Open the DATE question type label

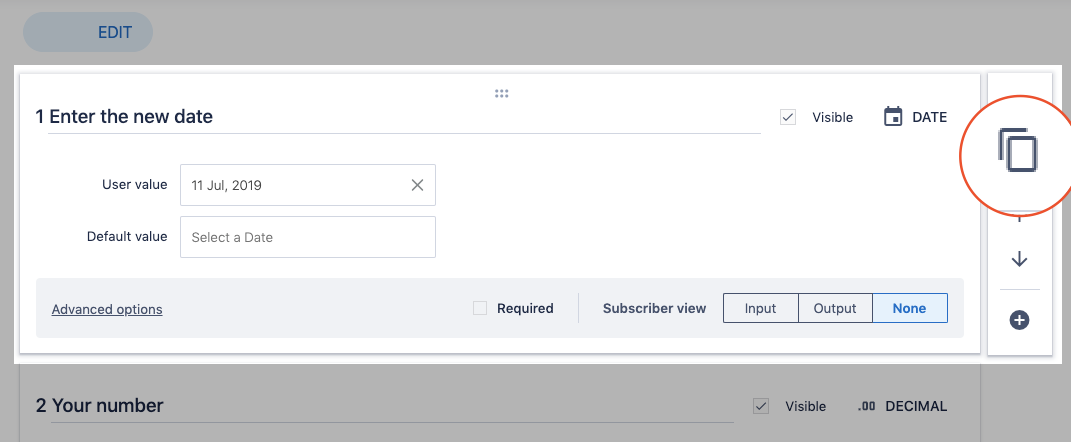tap(929, 117)
